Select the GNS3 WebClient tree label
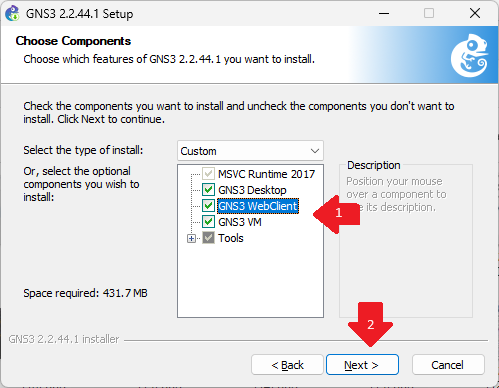 coord(258,206)
